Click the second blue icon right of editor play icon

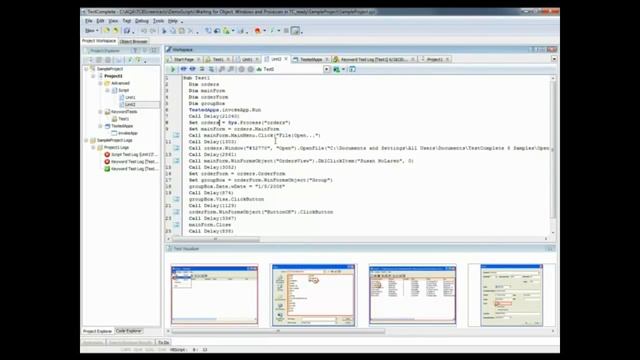point(192,69)
